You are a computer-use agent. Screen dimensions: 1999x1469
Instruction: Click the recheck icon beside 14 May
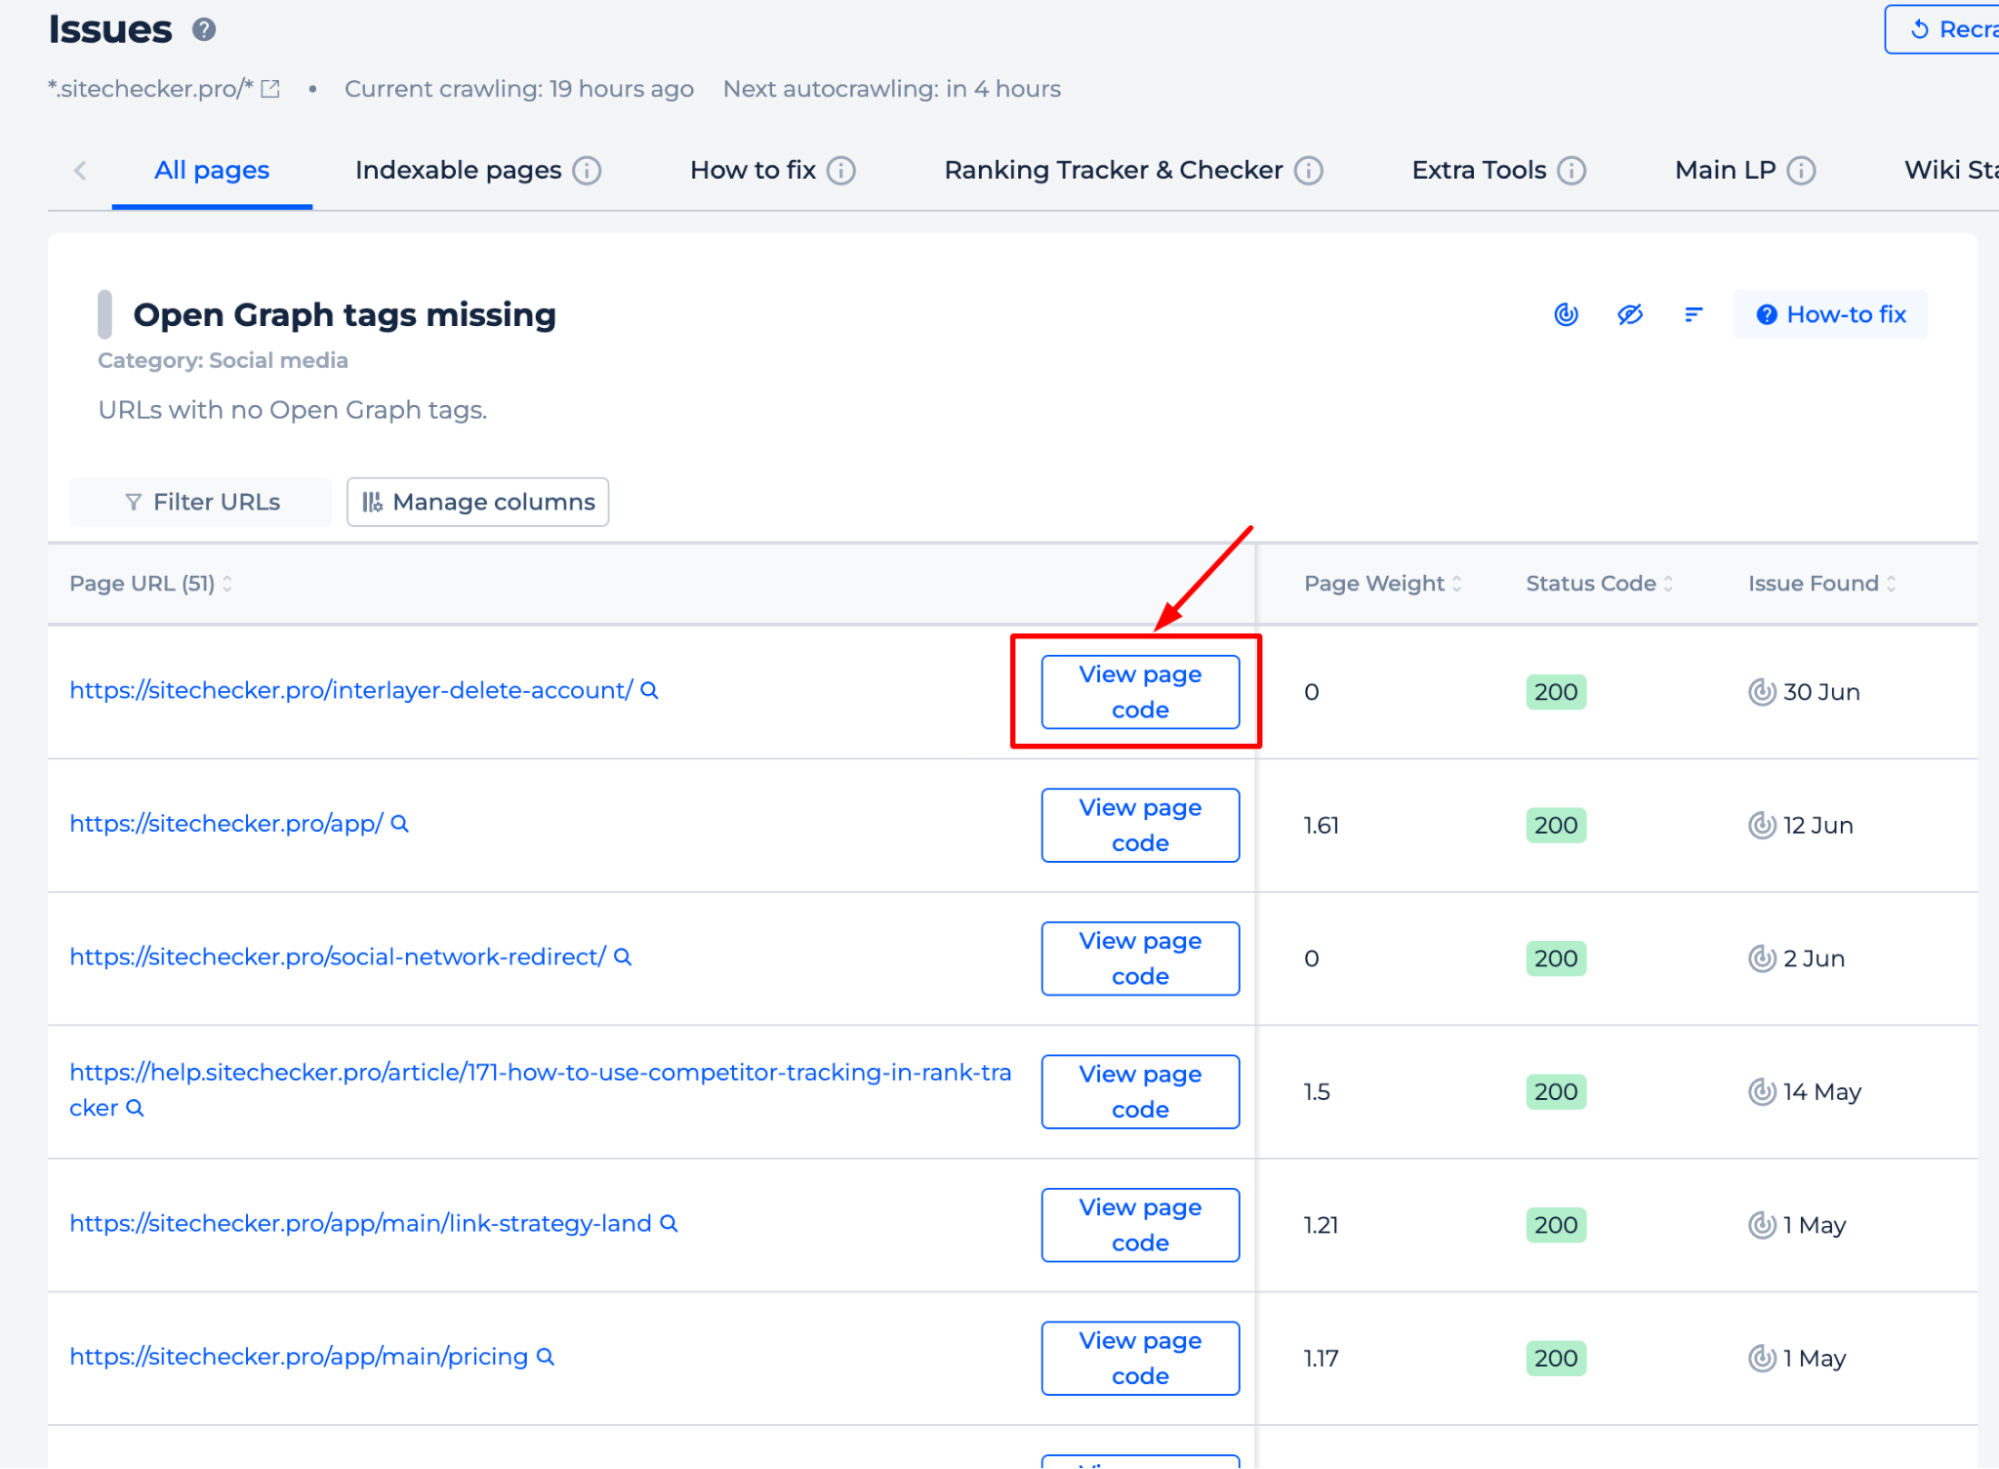(1762, 1092)
